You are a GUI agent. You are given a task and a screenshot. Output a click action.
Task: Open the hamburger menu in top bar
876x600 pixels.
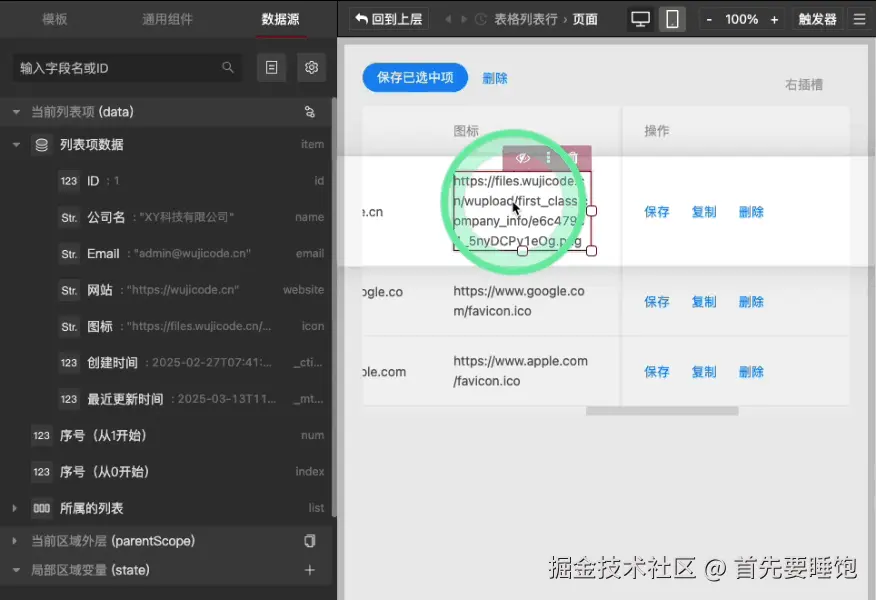click(859, 19)
